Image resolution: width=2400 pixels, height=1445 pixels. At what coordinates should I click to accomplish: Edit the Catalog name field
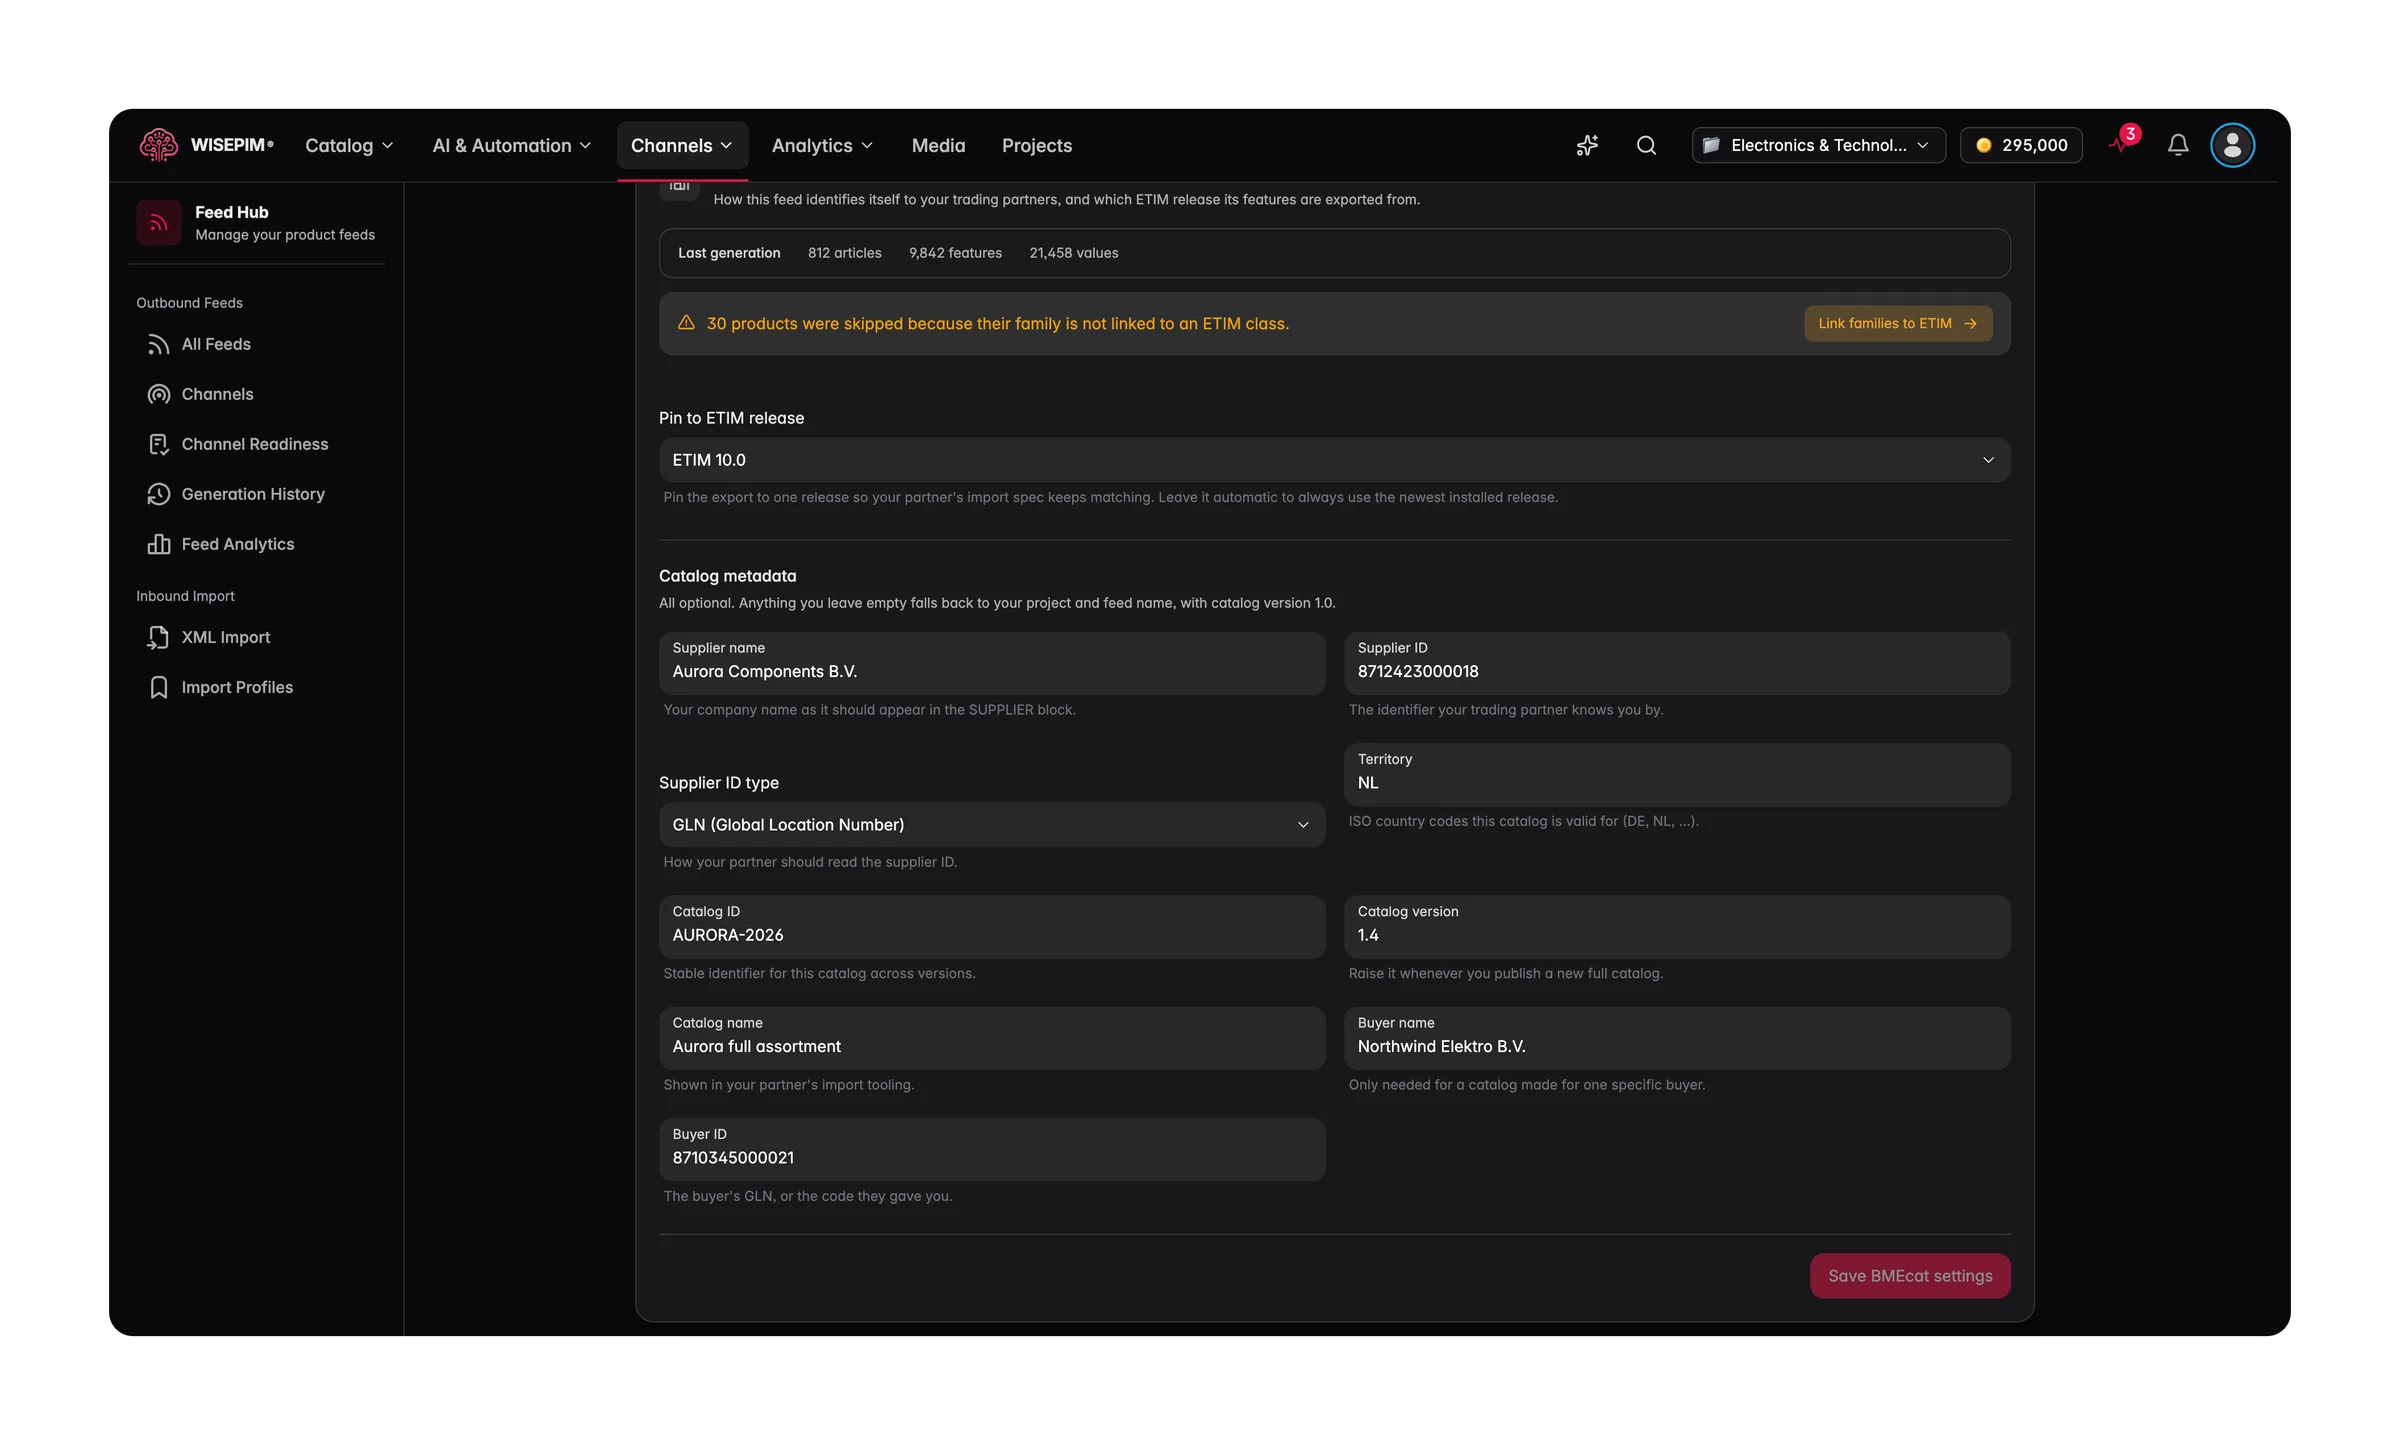[991, 1038]
